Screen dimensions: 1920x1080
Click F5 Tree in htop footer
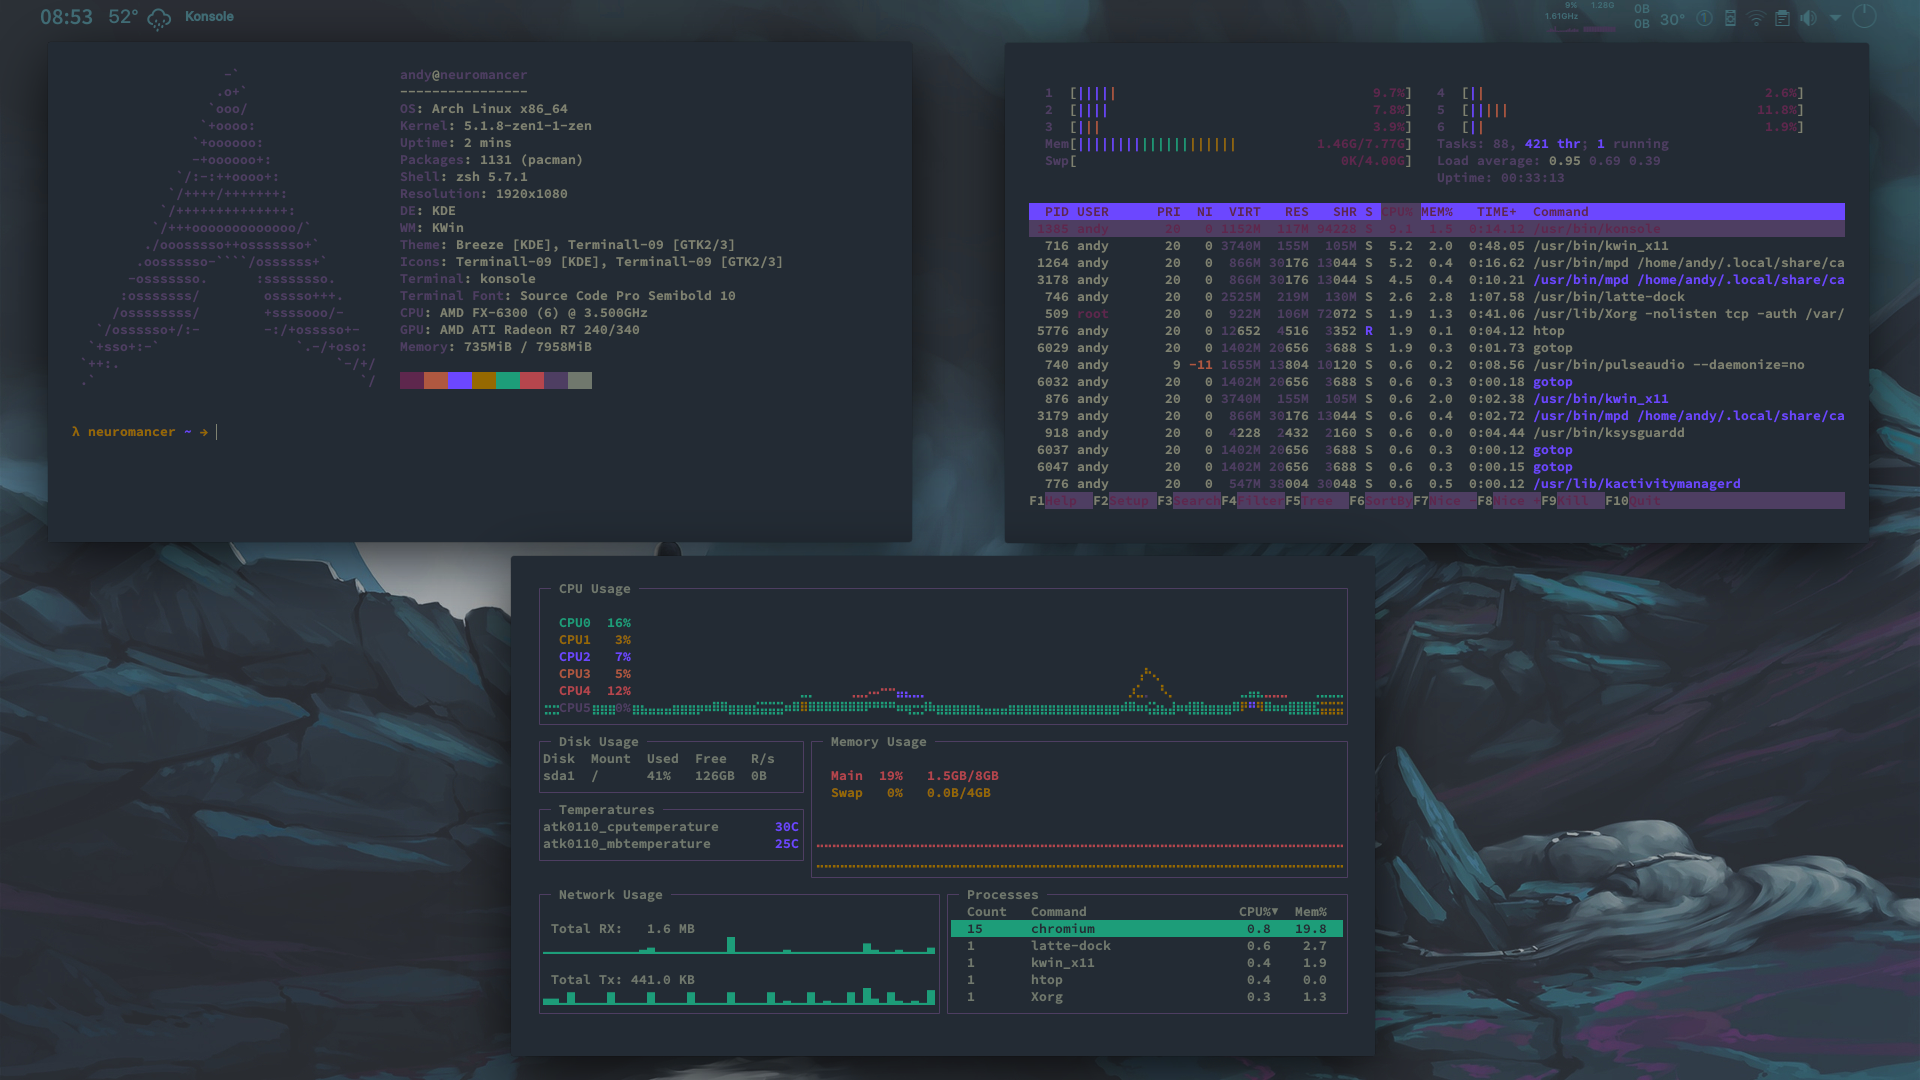click(1316, 501)
